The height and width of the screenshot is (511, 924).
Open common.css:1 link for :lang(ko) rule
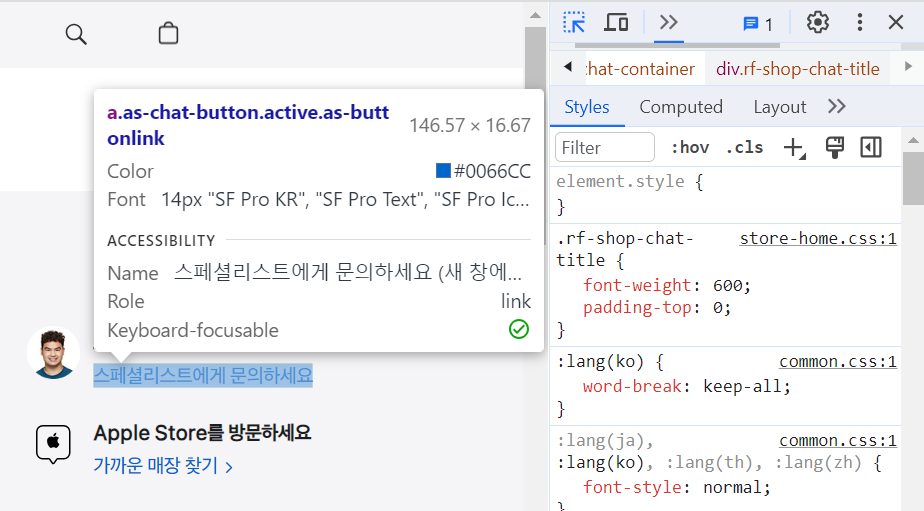click(x=838, y=361)
